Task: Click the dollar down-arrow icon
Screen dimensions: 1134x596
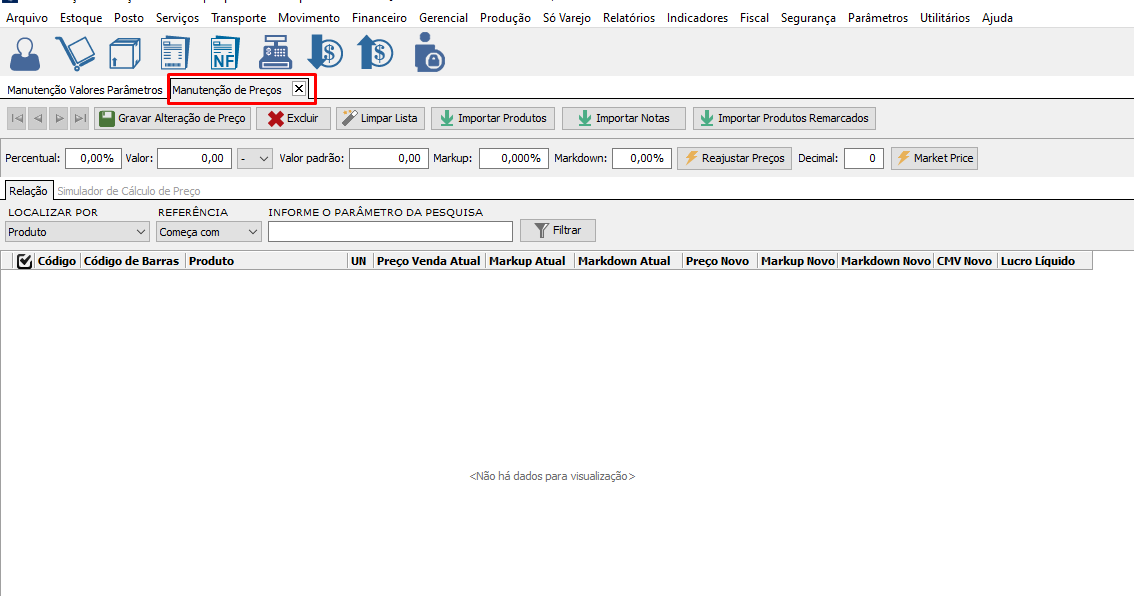Action: (325, 53)
